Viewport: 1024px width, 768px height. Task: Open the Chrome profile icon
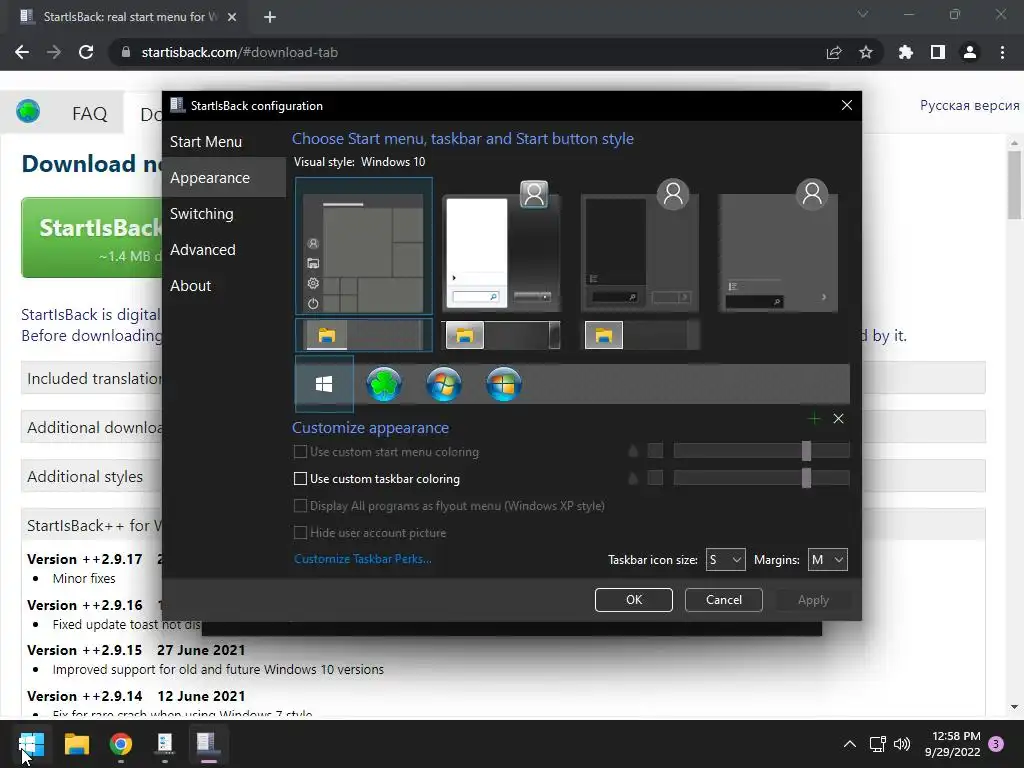point(970,52)
